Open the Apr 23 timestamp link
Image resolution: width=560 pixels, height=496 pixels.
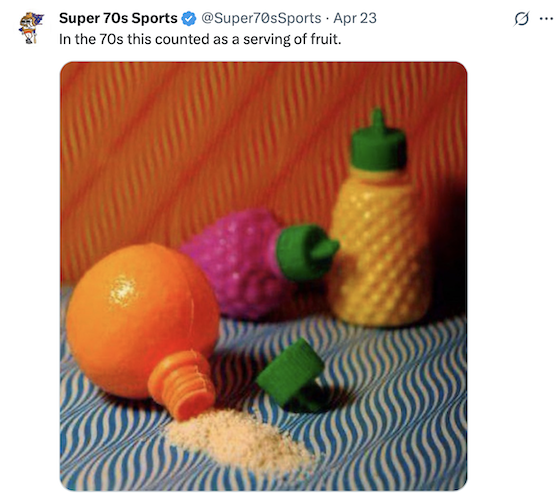click(355, 18)
